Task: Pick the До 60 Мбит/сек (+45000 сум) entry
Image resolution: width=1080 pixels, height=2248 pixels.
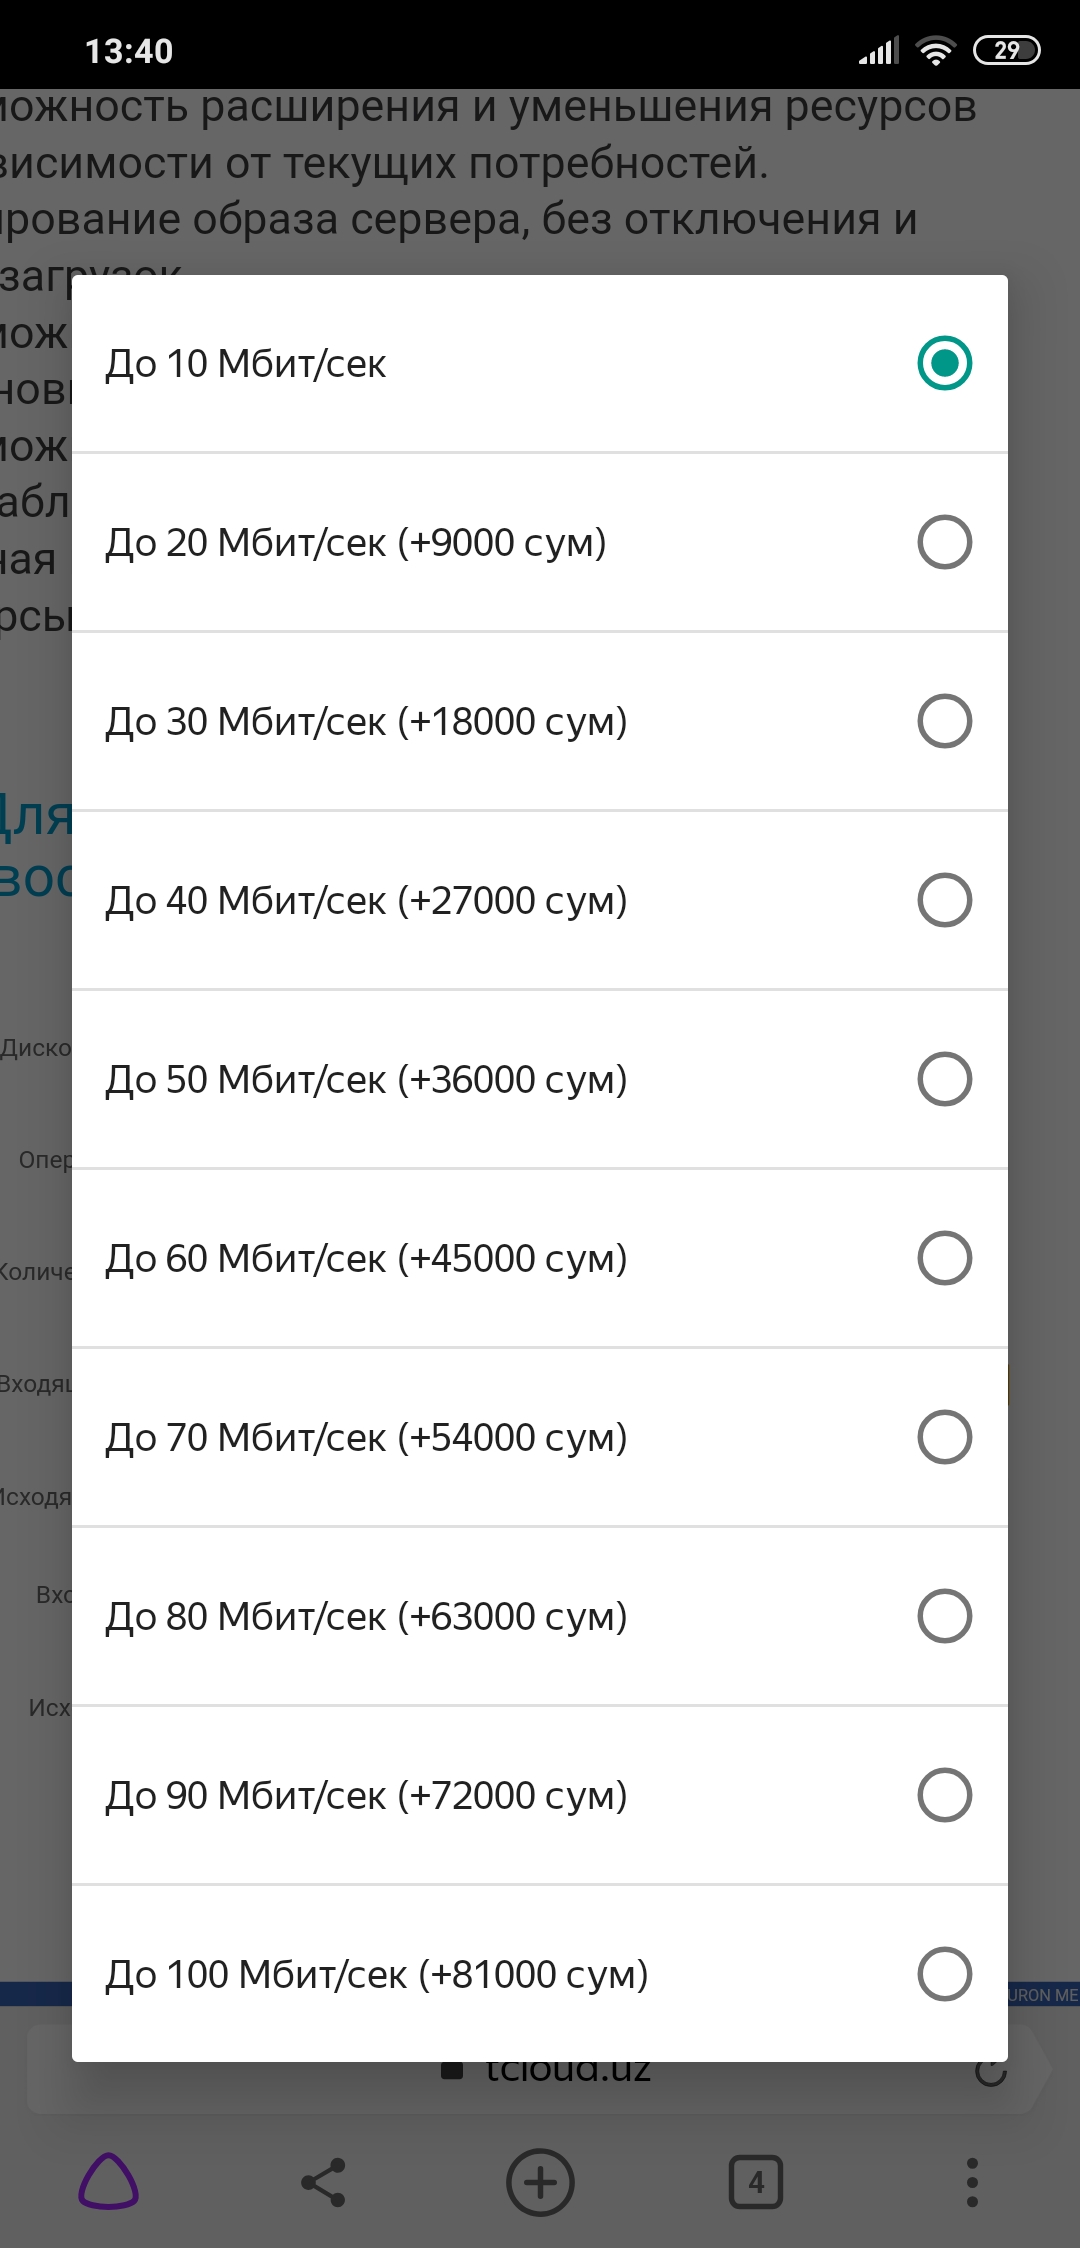Action: [540, 1258]
